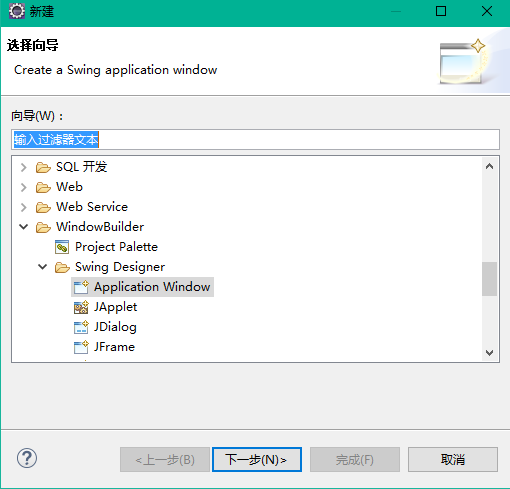Close the 新建 dialog
This screenshot has height=489, width=510.
click(487, 11)
